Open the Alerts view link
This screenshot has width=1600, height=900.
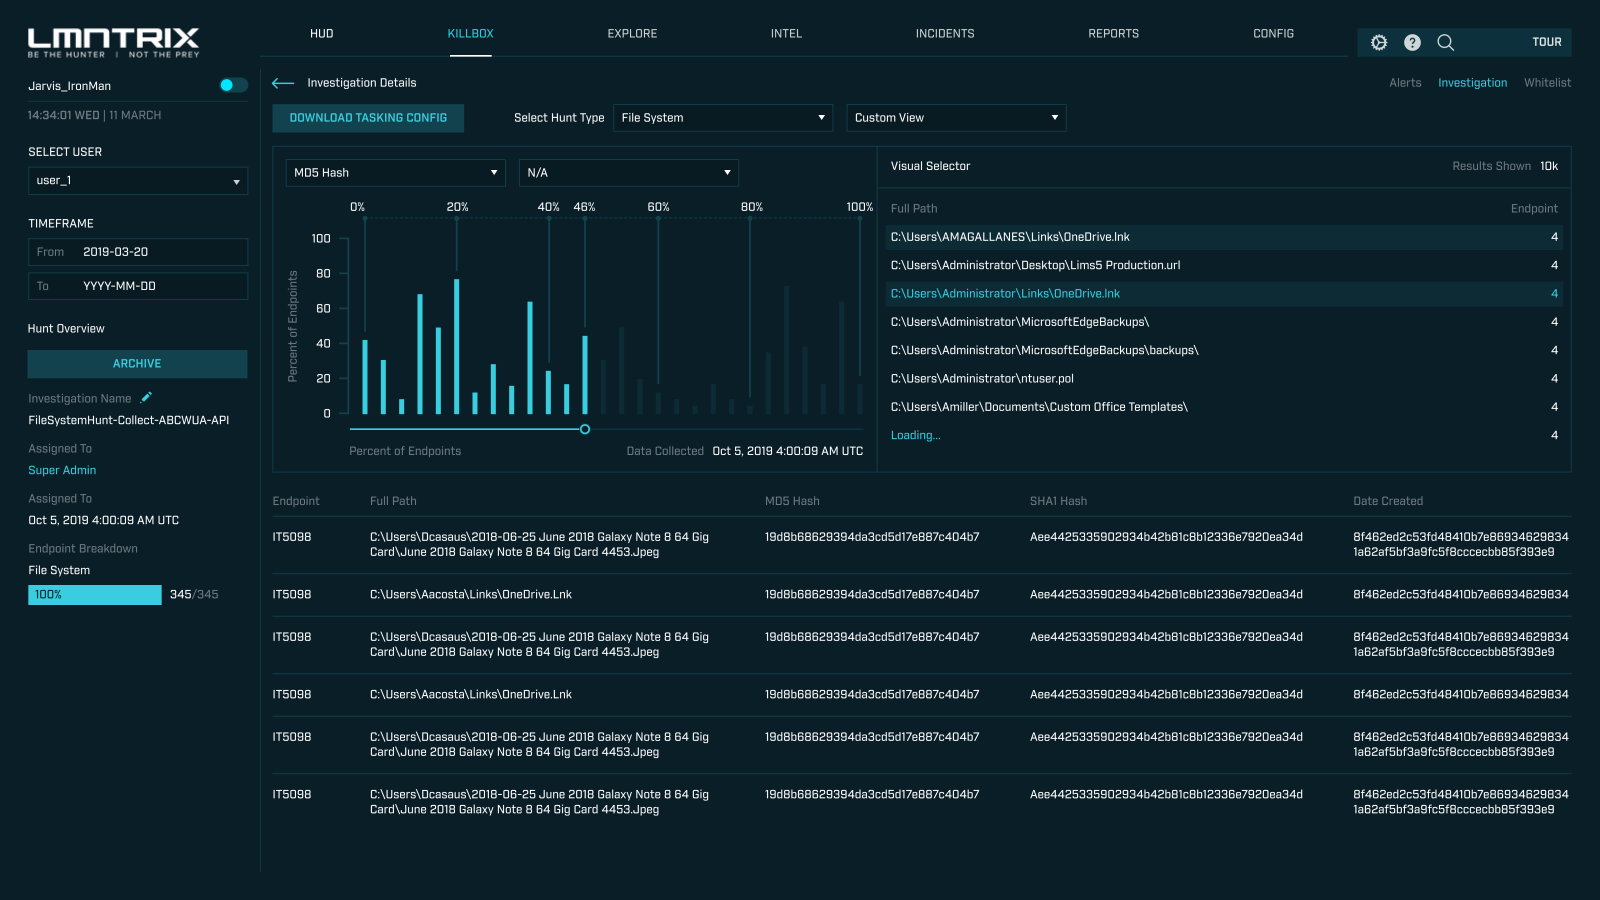(x=1405, y=83)
